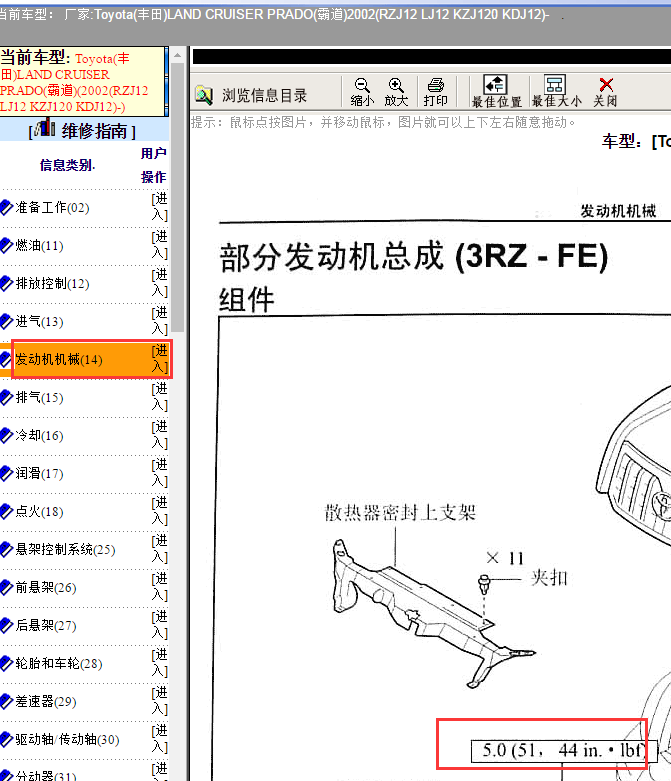Viewport: 671px width, 781px height.
Task: Open 浏览信息目录 browse catalog icon
Action: (204, 95)
